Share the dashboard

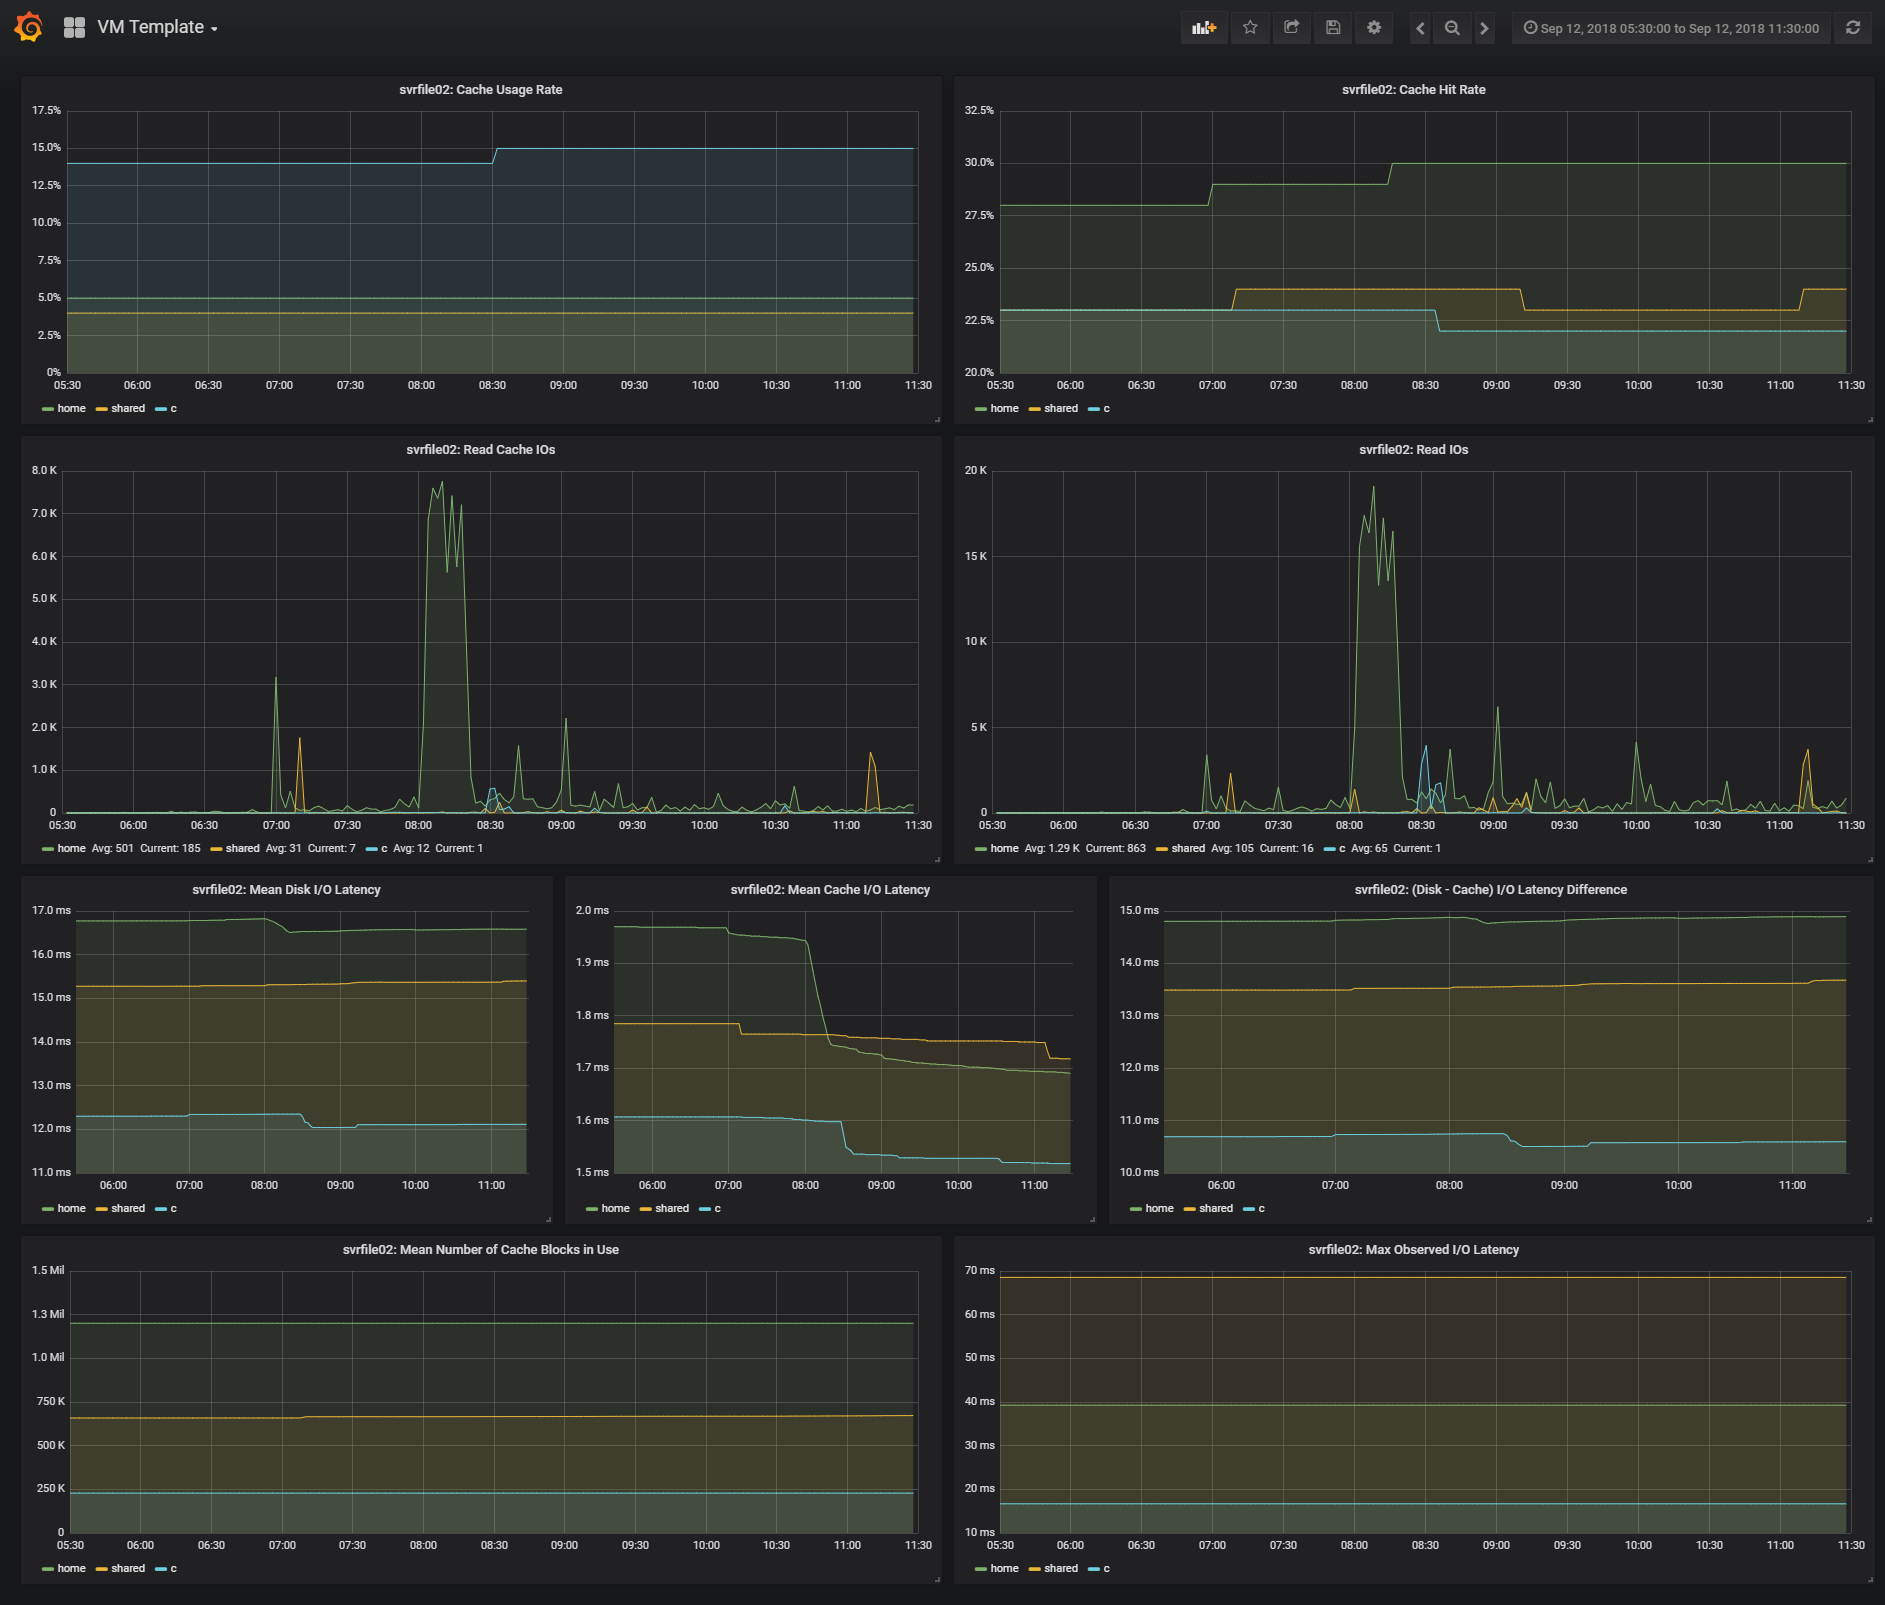(1291, 28)
